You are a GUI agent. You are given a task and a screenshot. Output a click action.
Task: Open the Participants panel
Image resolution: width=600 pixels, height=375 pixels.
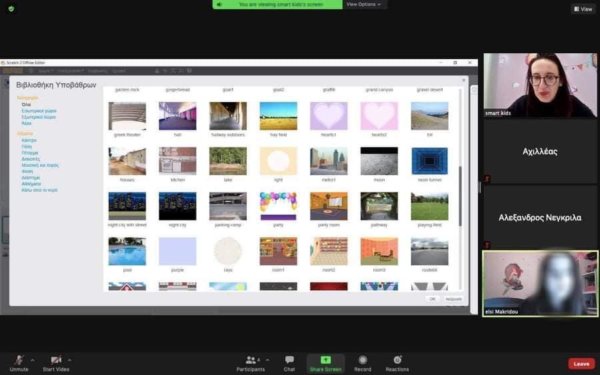251,360
